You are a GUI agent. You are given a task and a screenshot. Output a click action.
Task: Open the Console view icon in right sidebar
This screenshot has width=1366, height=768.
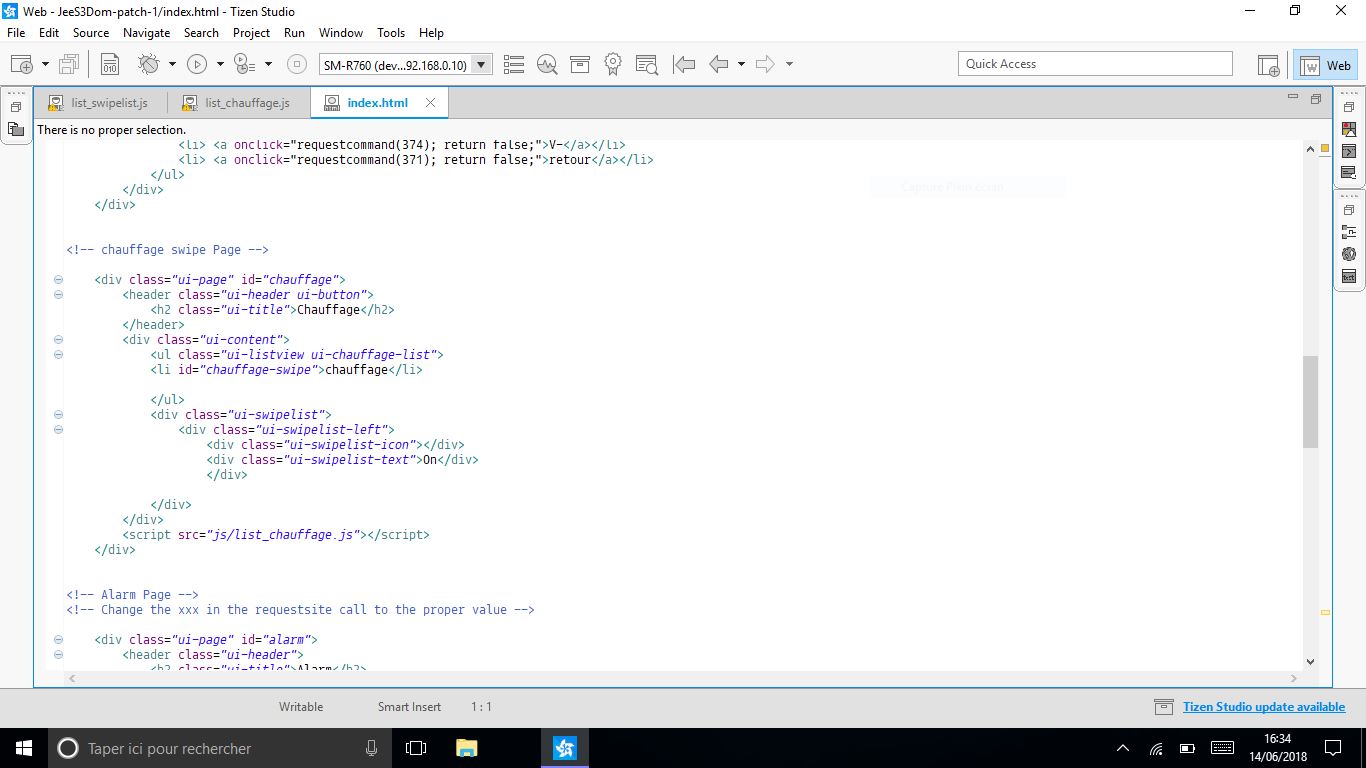click(1349, 151)
